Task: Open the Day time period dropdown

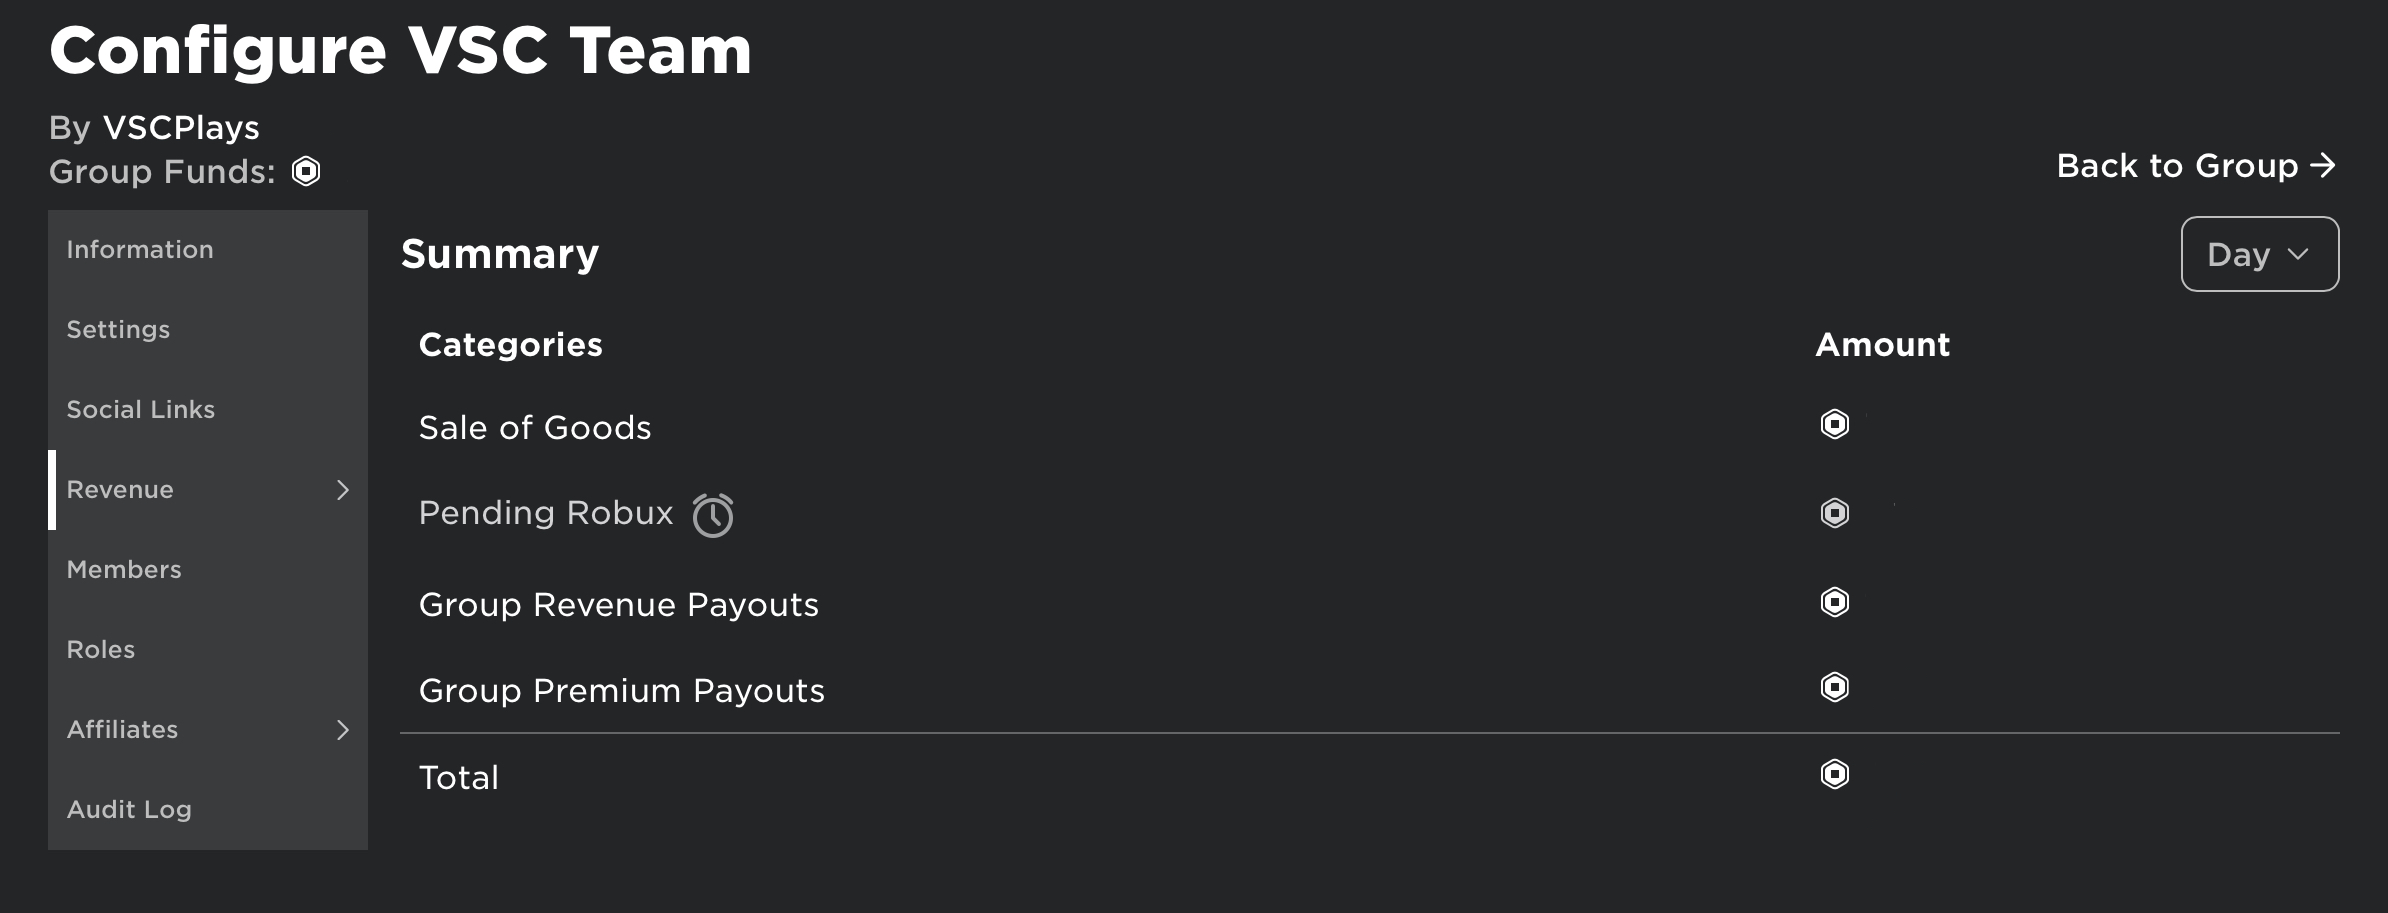Action: coord(2260,254)
